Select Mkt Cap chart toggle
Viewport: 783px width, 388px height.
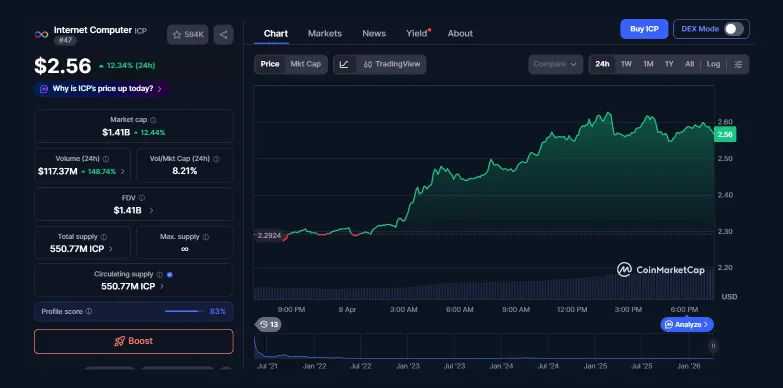(x=306, y=64)
